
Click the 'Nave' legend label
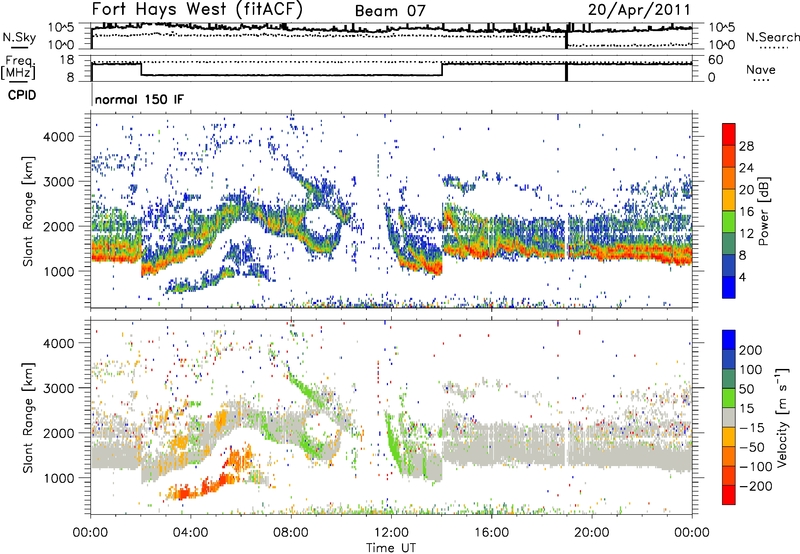coord(761,69)
